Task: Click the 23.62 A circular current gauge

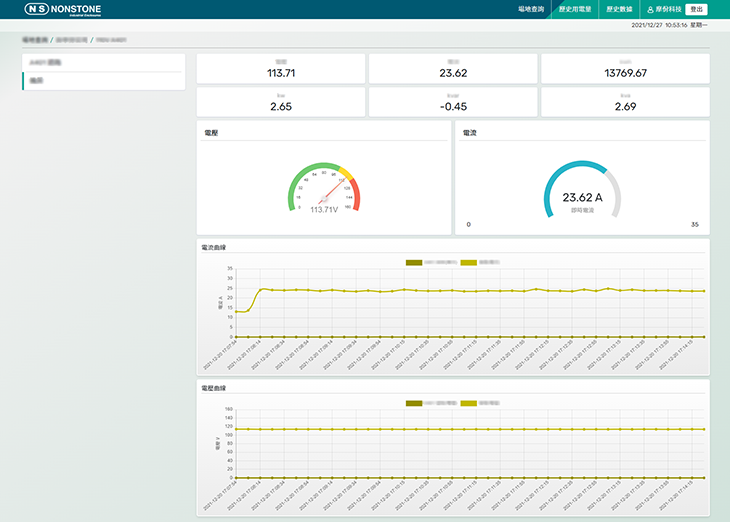Action: pos(582,190)
